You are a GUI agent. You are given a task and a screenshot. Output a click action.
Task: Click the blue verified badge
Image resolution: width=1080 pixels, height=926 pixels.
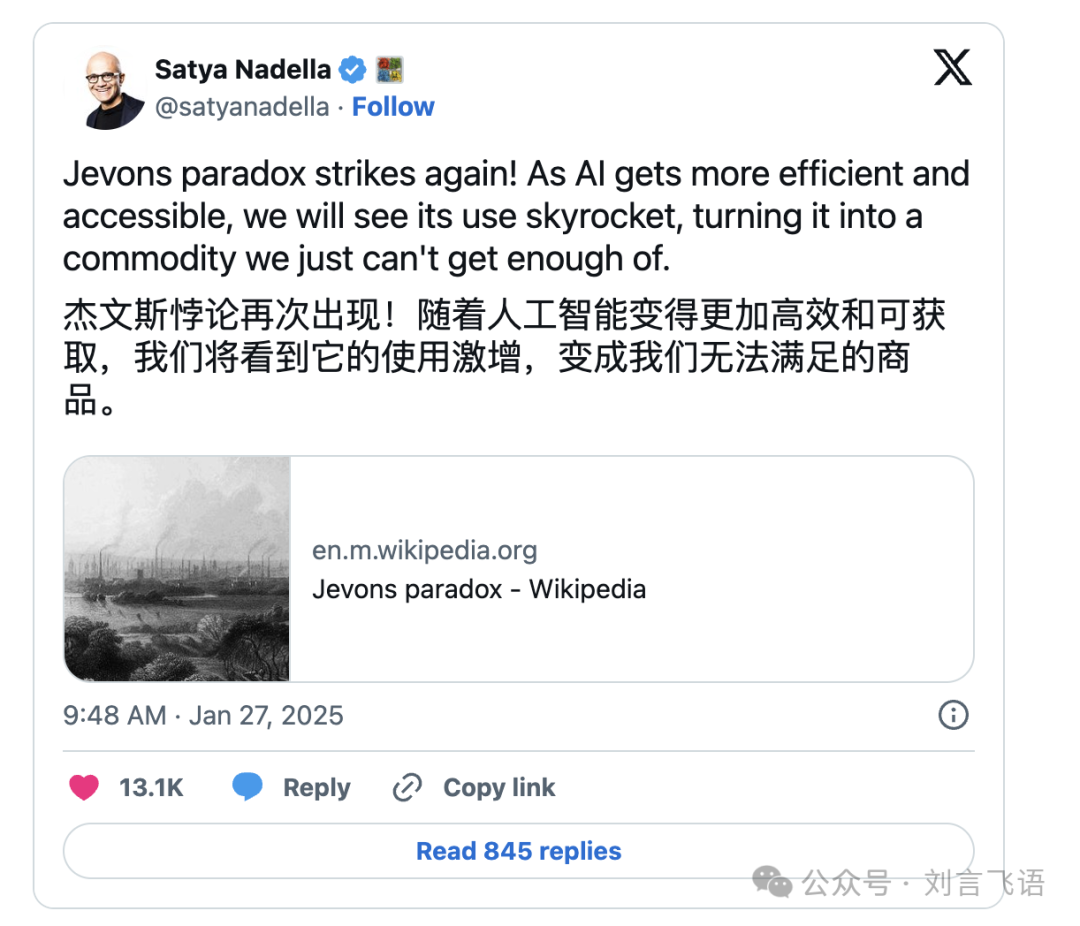point(353,70)
